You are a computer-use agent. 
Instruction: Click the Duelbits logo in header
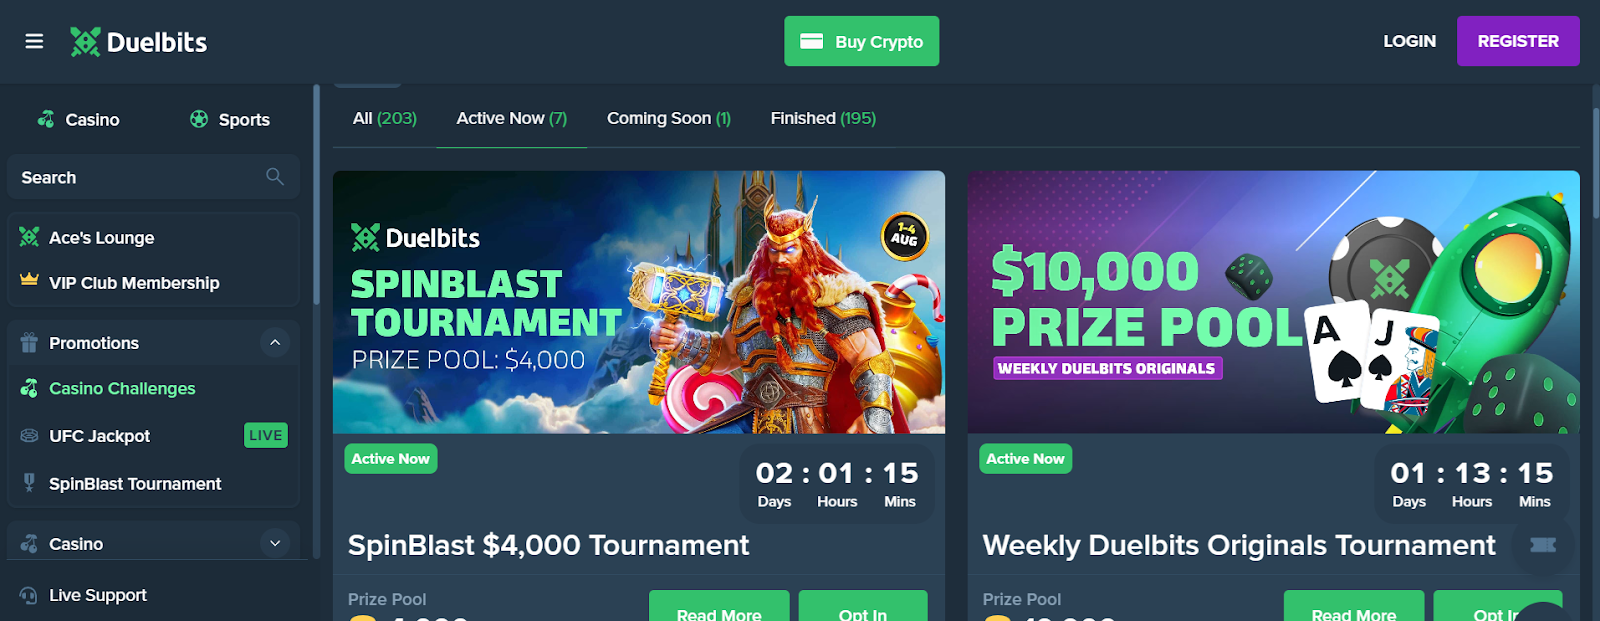(139, 42)
